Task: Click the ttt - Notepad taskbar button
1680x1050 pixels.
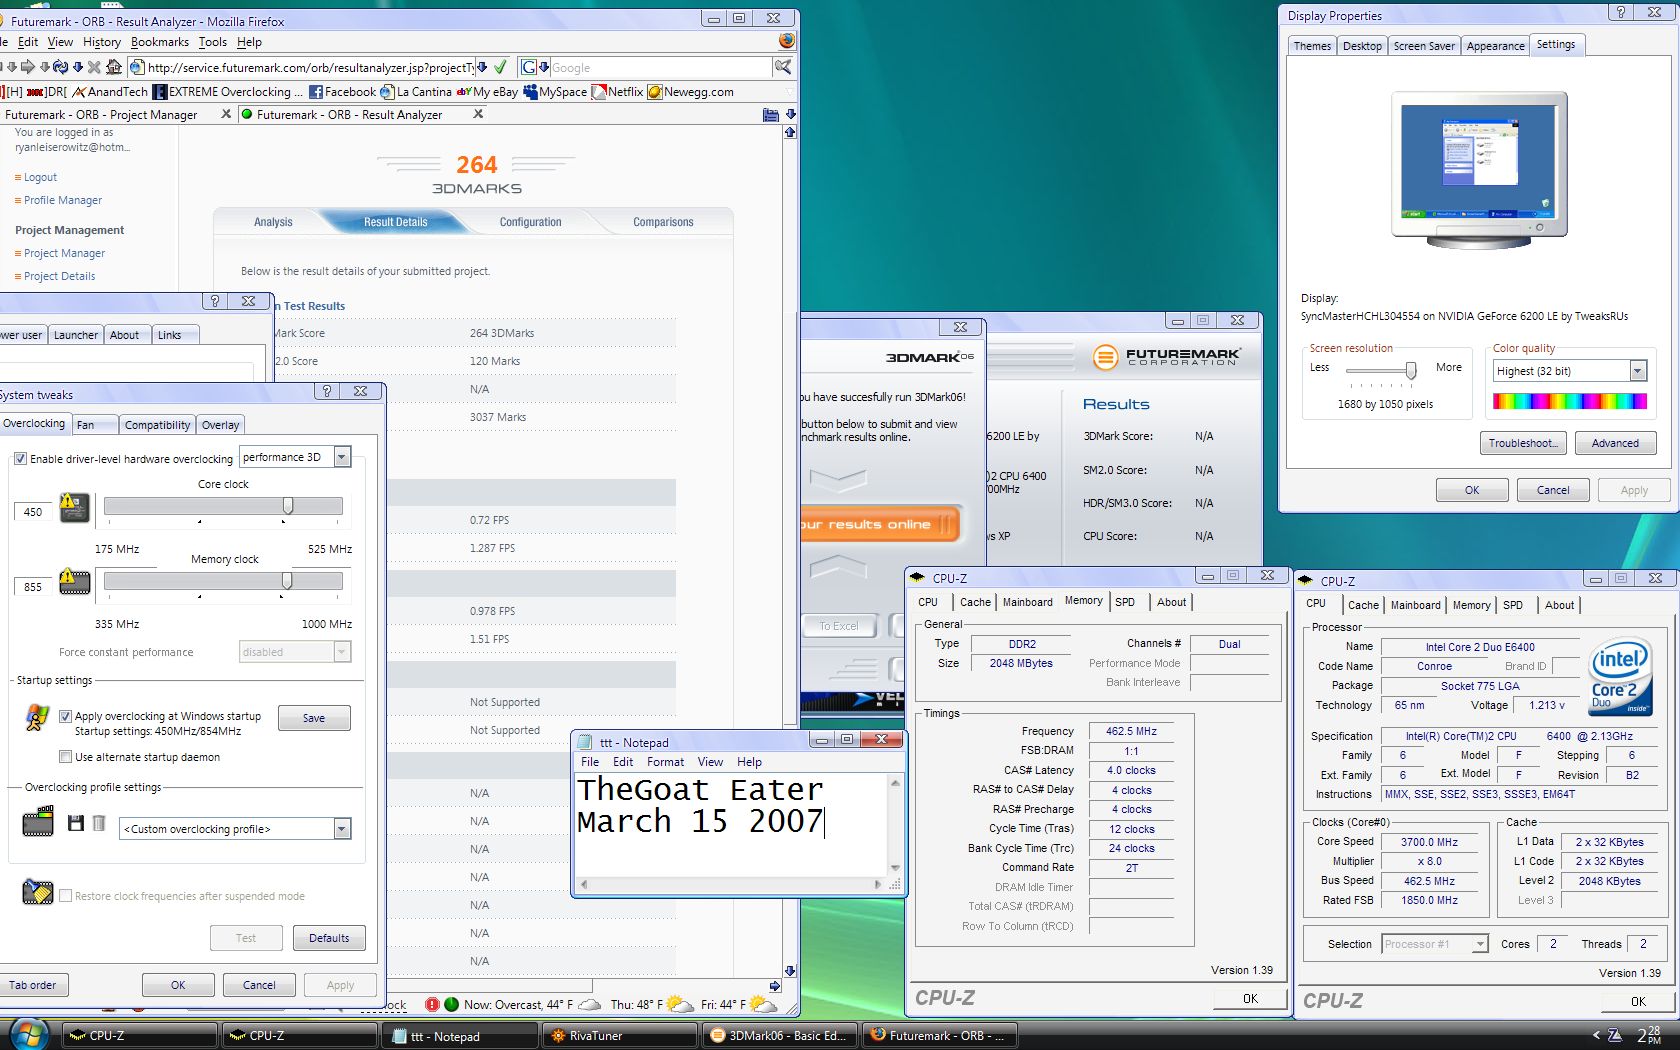Action: point(460,1035)
